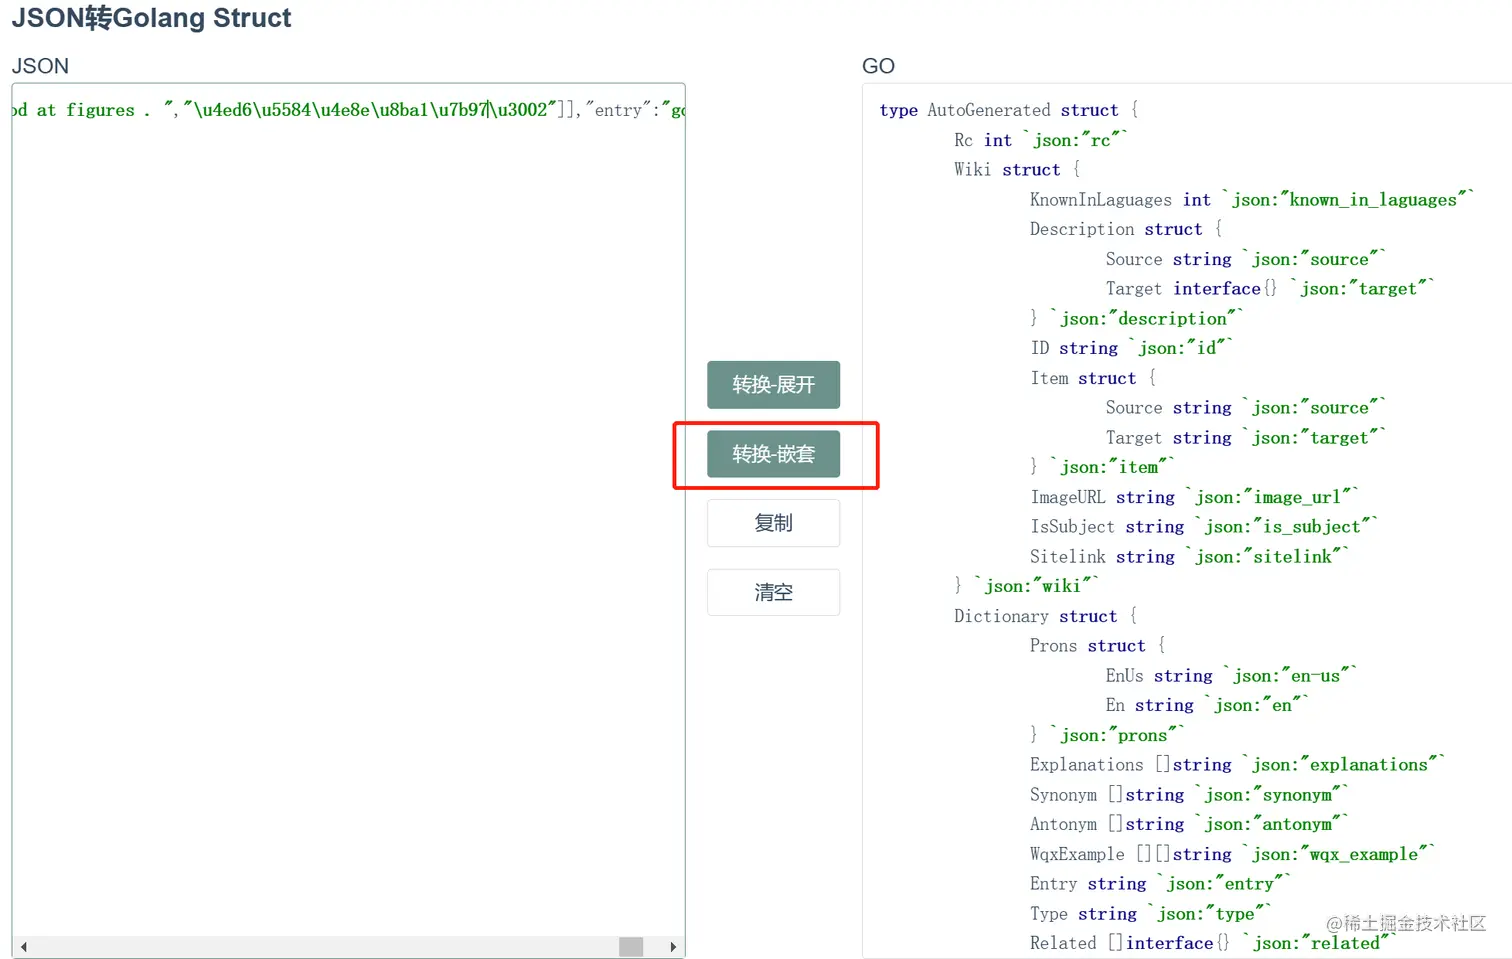Click the 'Description struct {' line
The image size is (1512, 959).
1126,229
